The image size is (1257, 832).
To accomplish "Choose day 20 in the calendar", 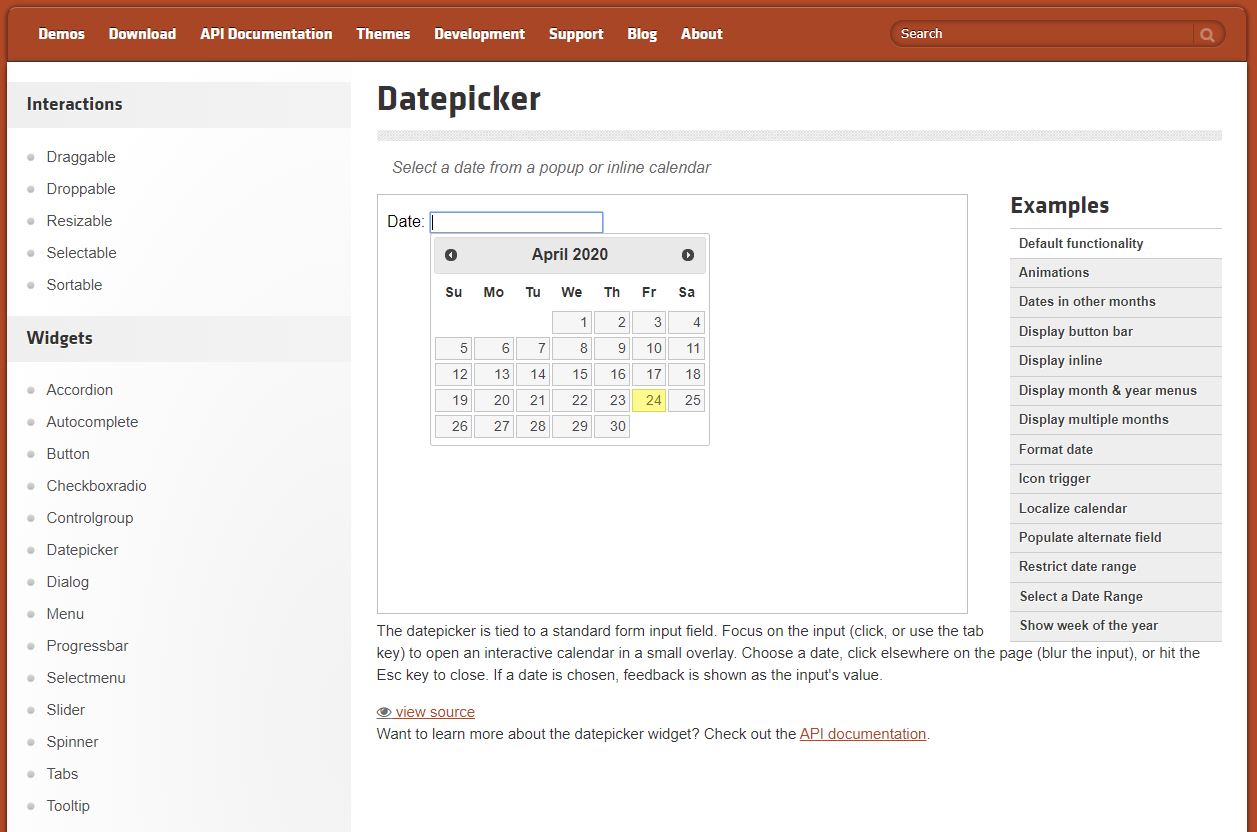I will click(494, 400).
